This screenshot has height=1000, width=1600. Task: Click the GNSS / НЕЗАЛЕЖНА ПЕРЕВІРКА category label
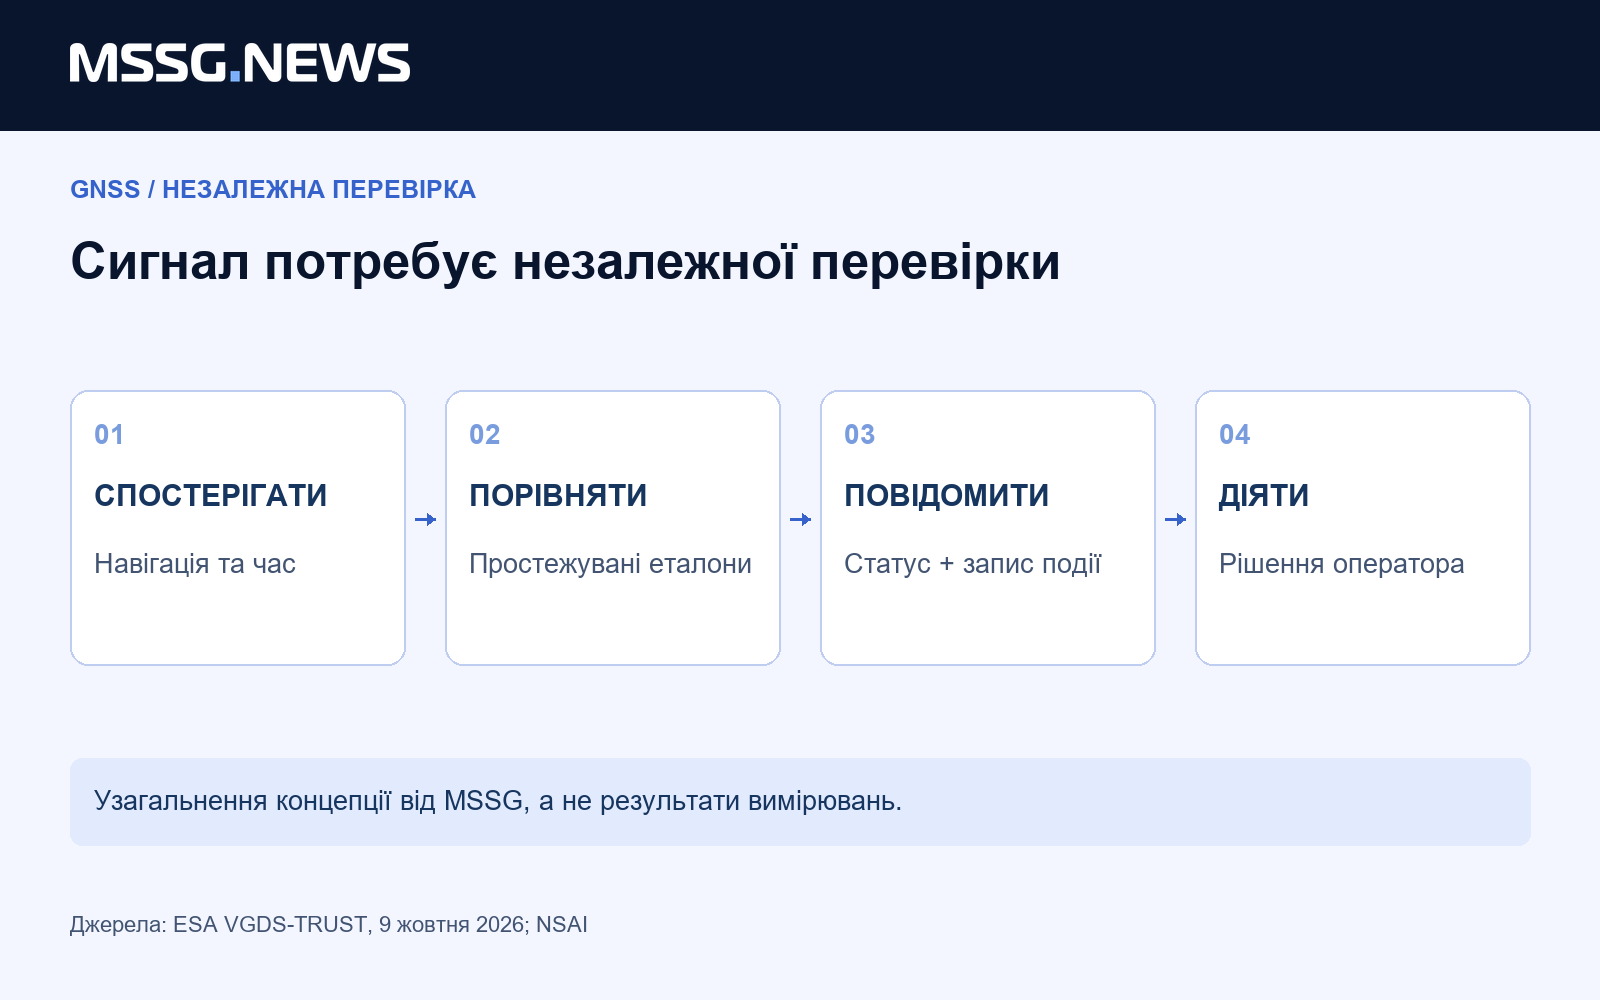273,189
